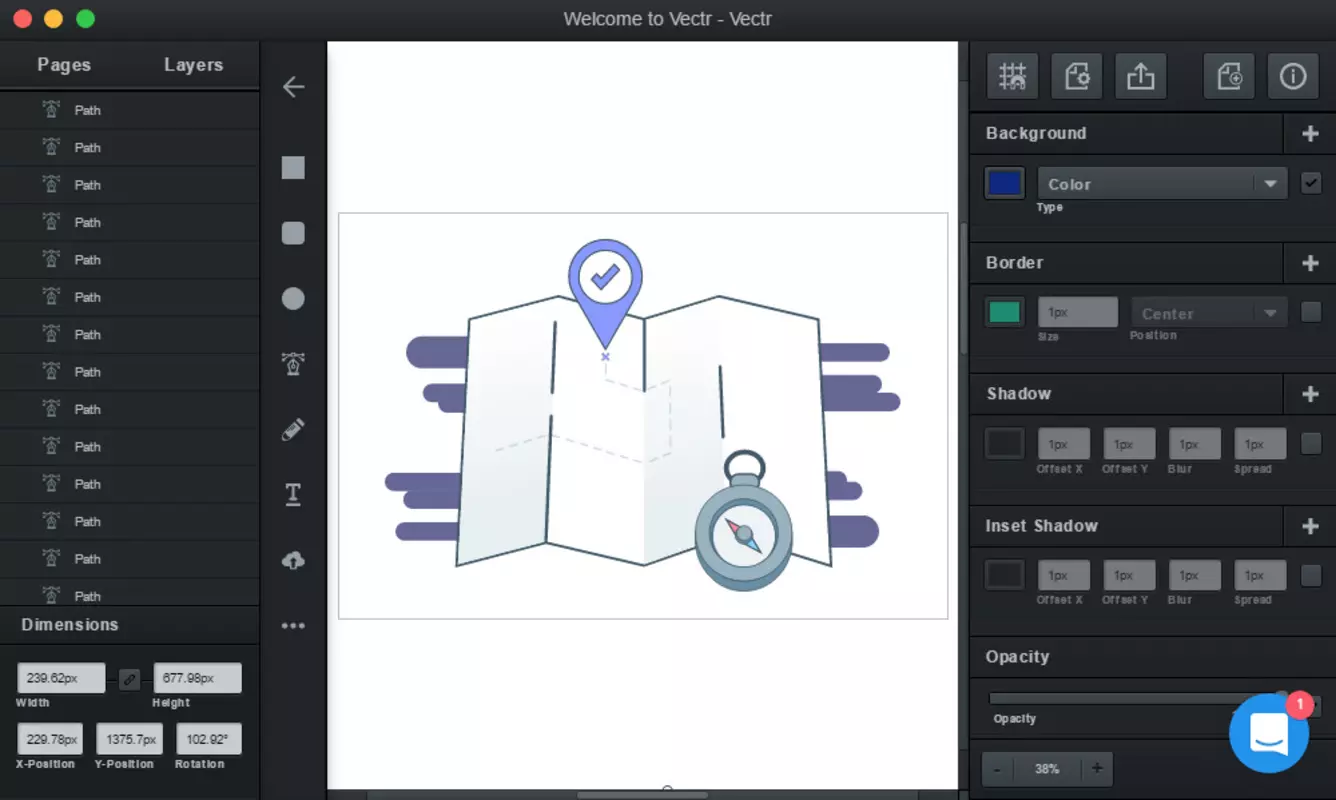Select the location pin on the canvas
The image size is (1336, 800).
click(x=605, y=293)
